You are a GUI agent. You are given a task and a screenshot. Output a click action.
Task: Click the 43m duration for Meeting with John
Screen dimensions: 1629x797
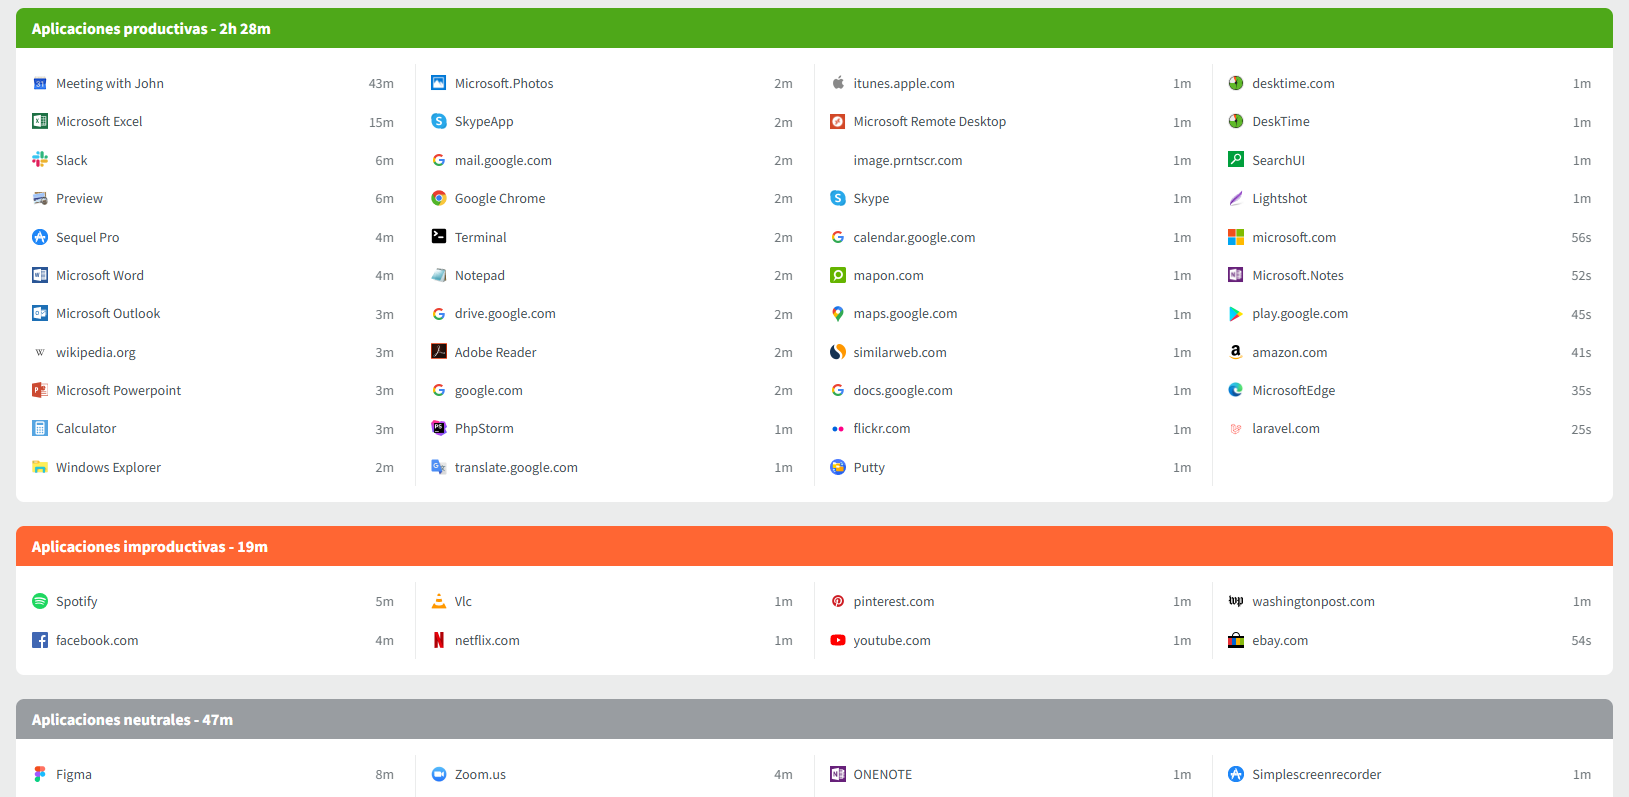[x=381, y=84]
